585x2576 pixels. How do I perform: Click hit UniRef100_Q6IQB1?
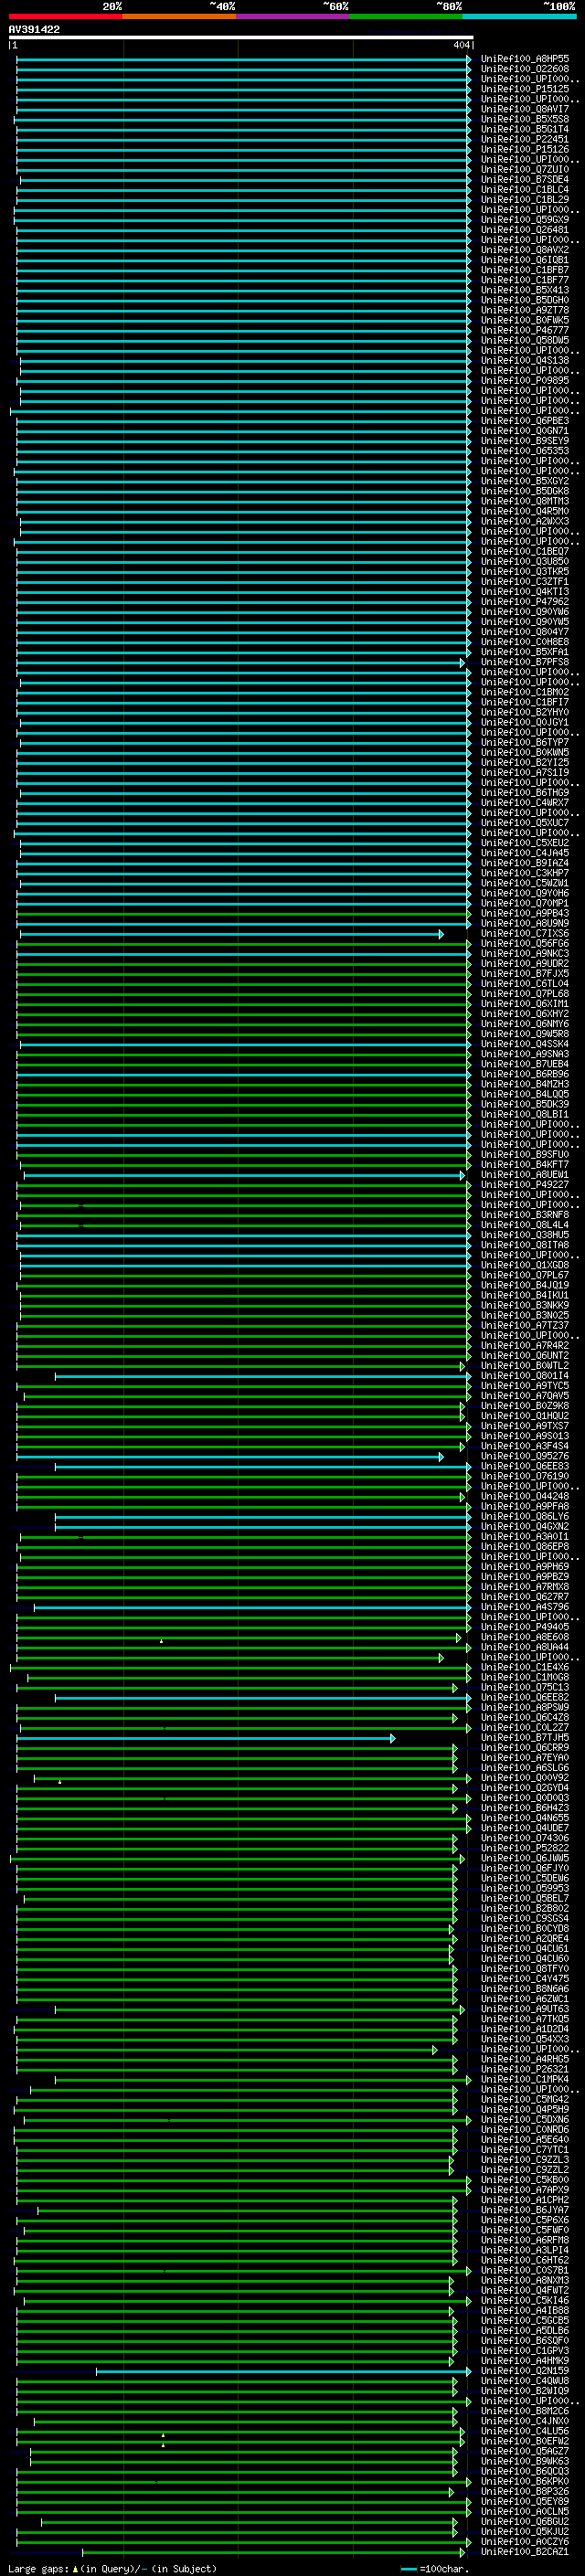pos(525,260)
